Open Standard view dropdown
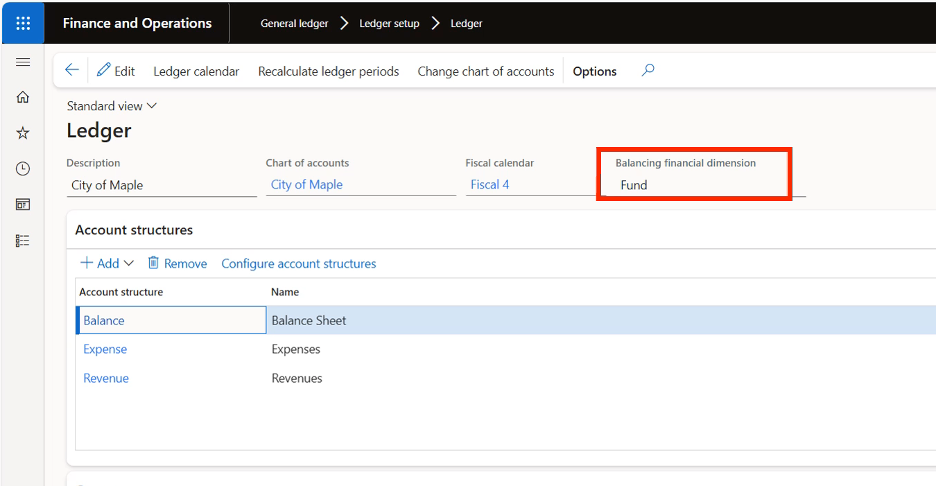This screenshot has width=936, height=486. click(x=112, y=106)
